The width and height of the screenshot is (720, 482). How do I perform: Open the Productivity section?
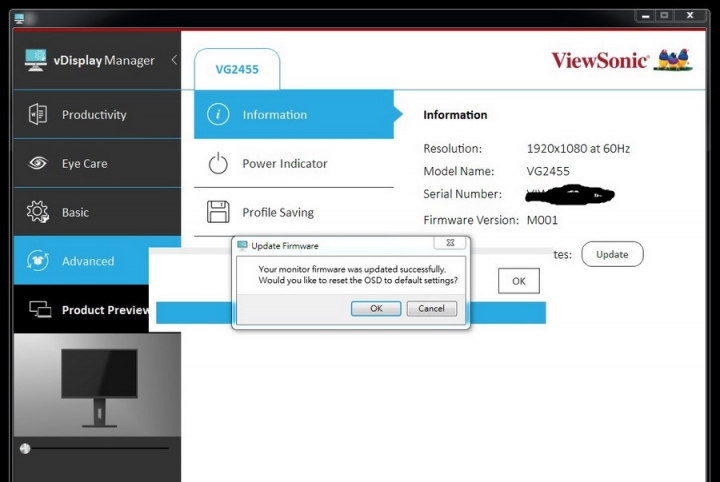click(x=97, y=114)
